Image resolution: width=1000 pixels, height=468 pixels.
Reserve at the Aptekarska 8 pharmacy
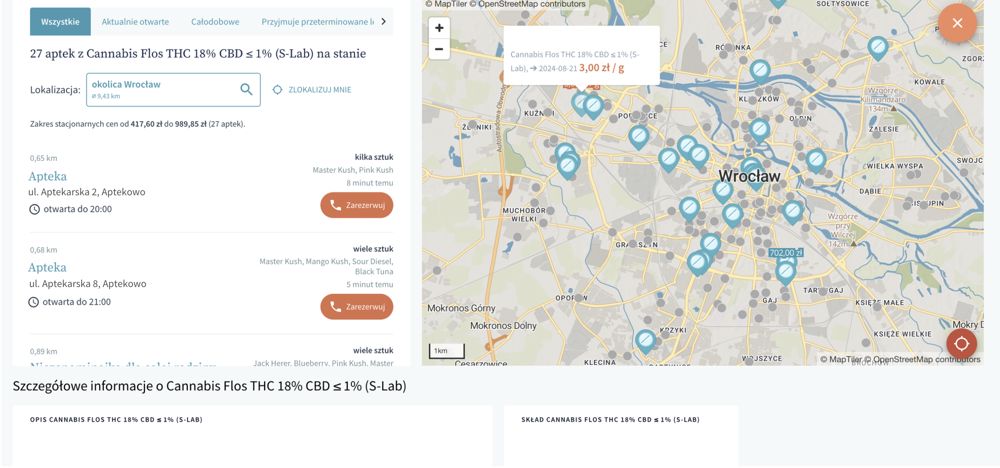tap(357, 307)
